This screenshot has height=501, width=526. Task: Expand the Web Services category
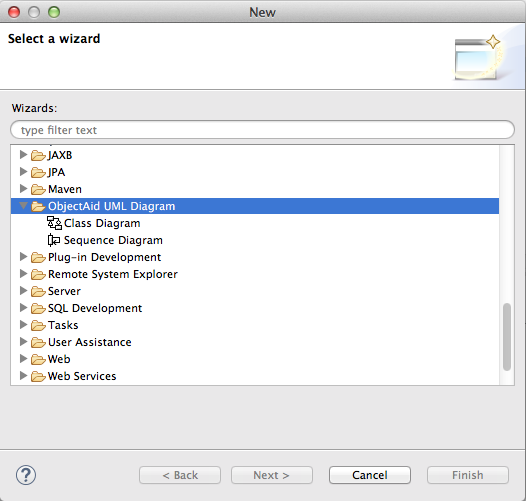coord(23,375)
